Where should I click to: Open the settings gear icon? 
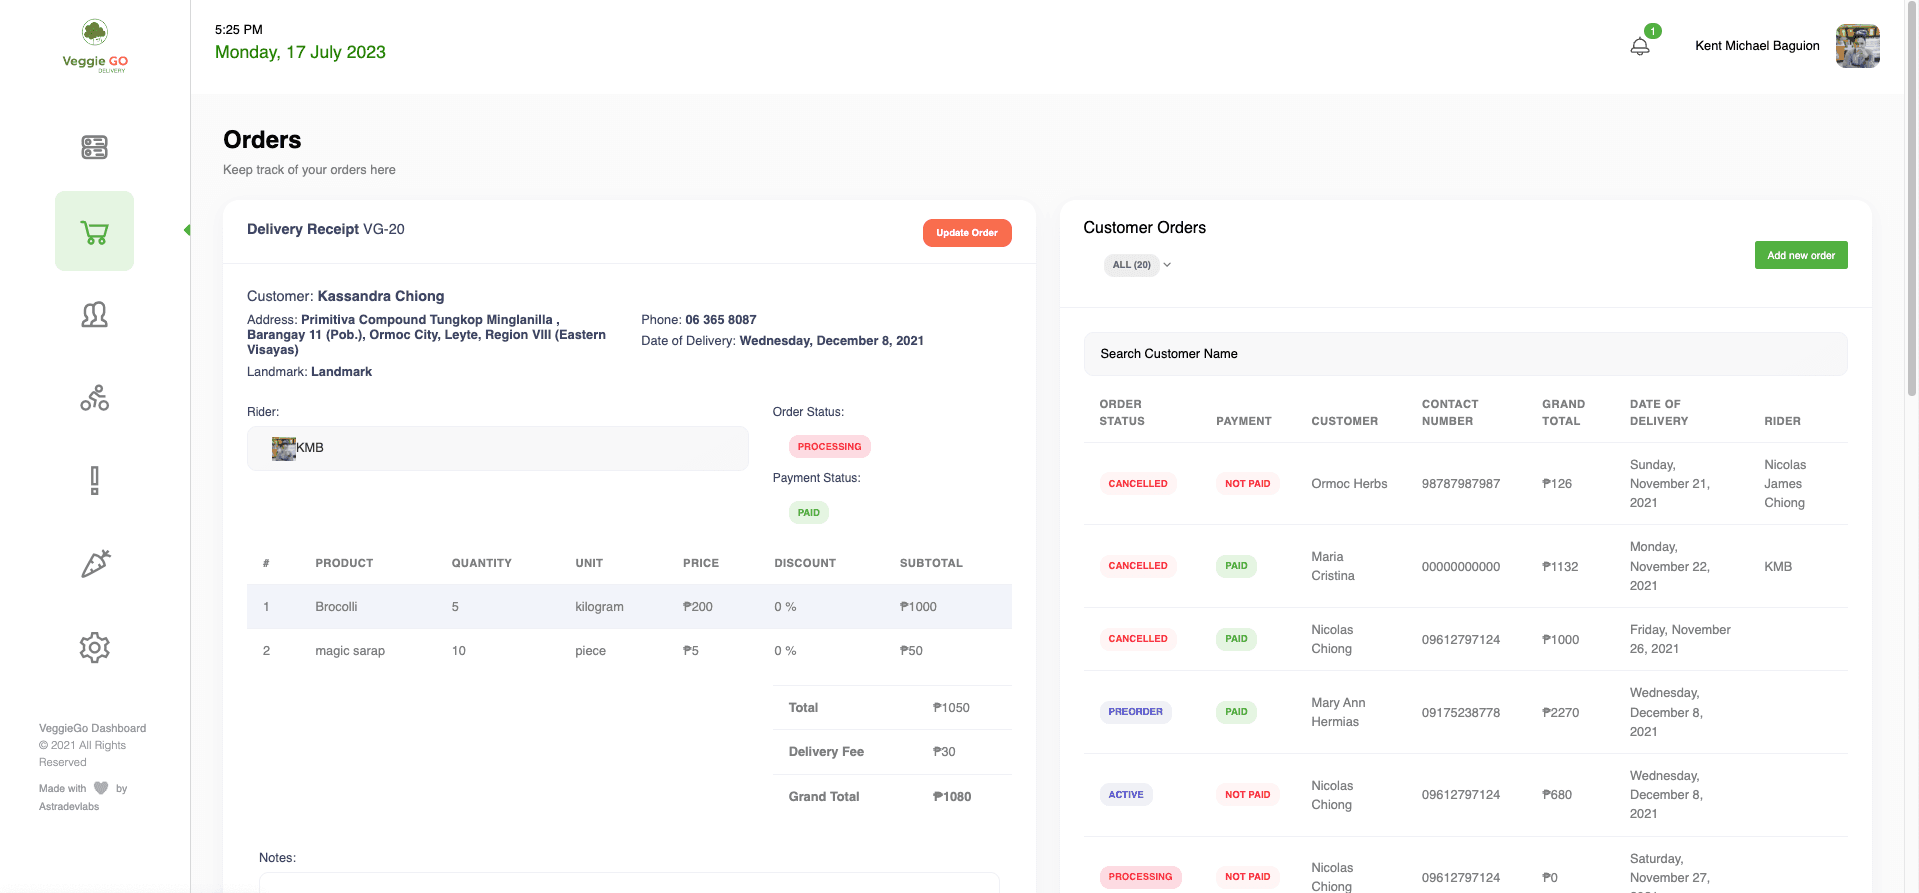(x=94, y=647)
